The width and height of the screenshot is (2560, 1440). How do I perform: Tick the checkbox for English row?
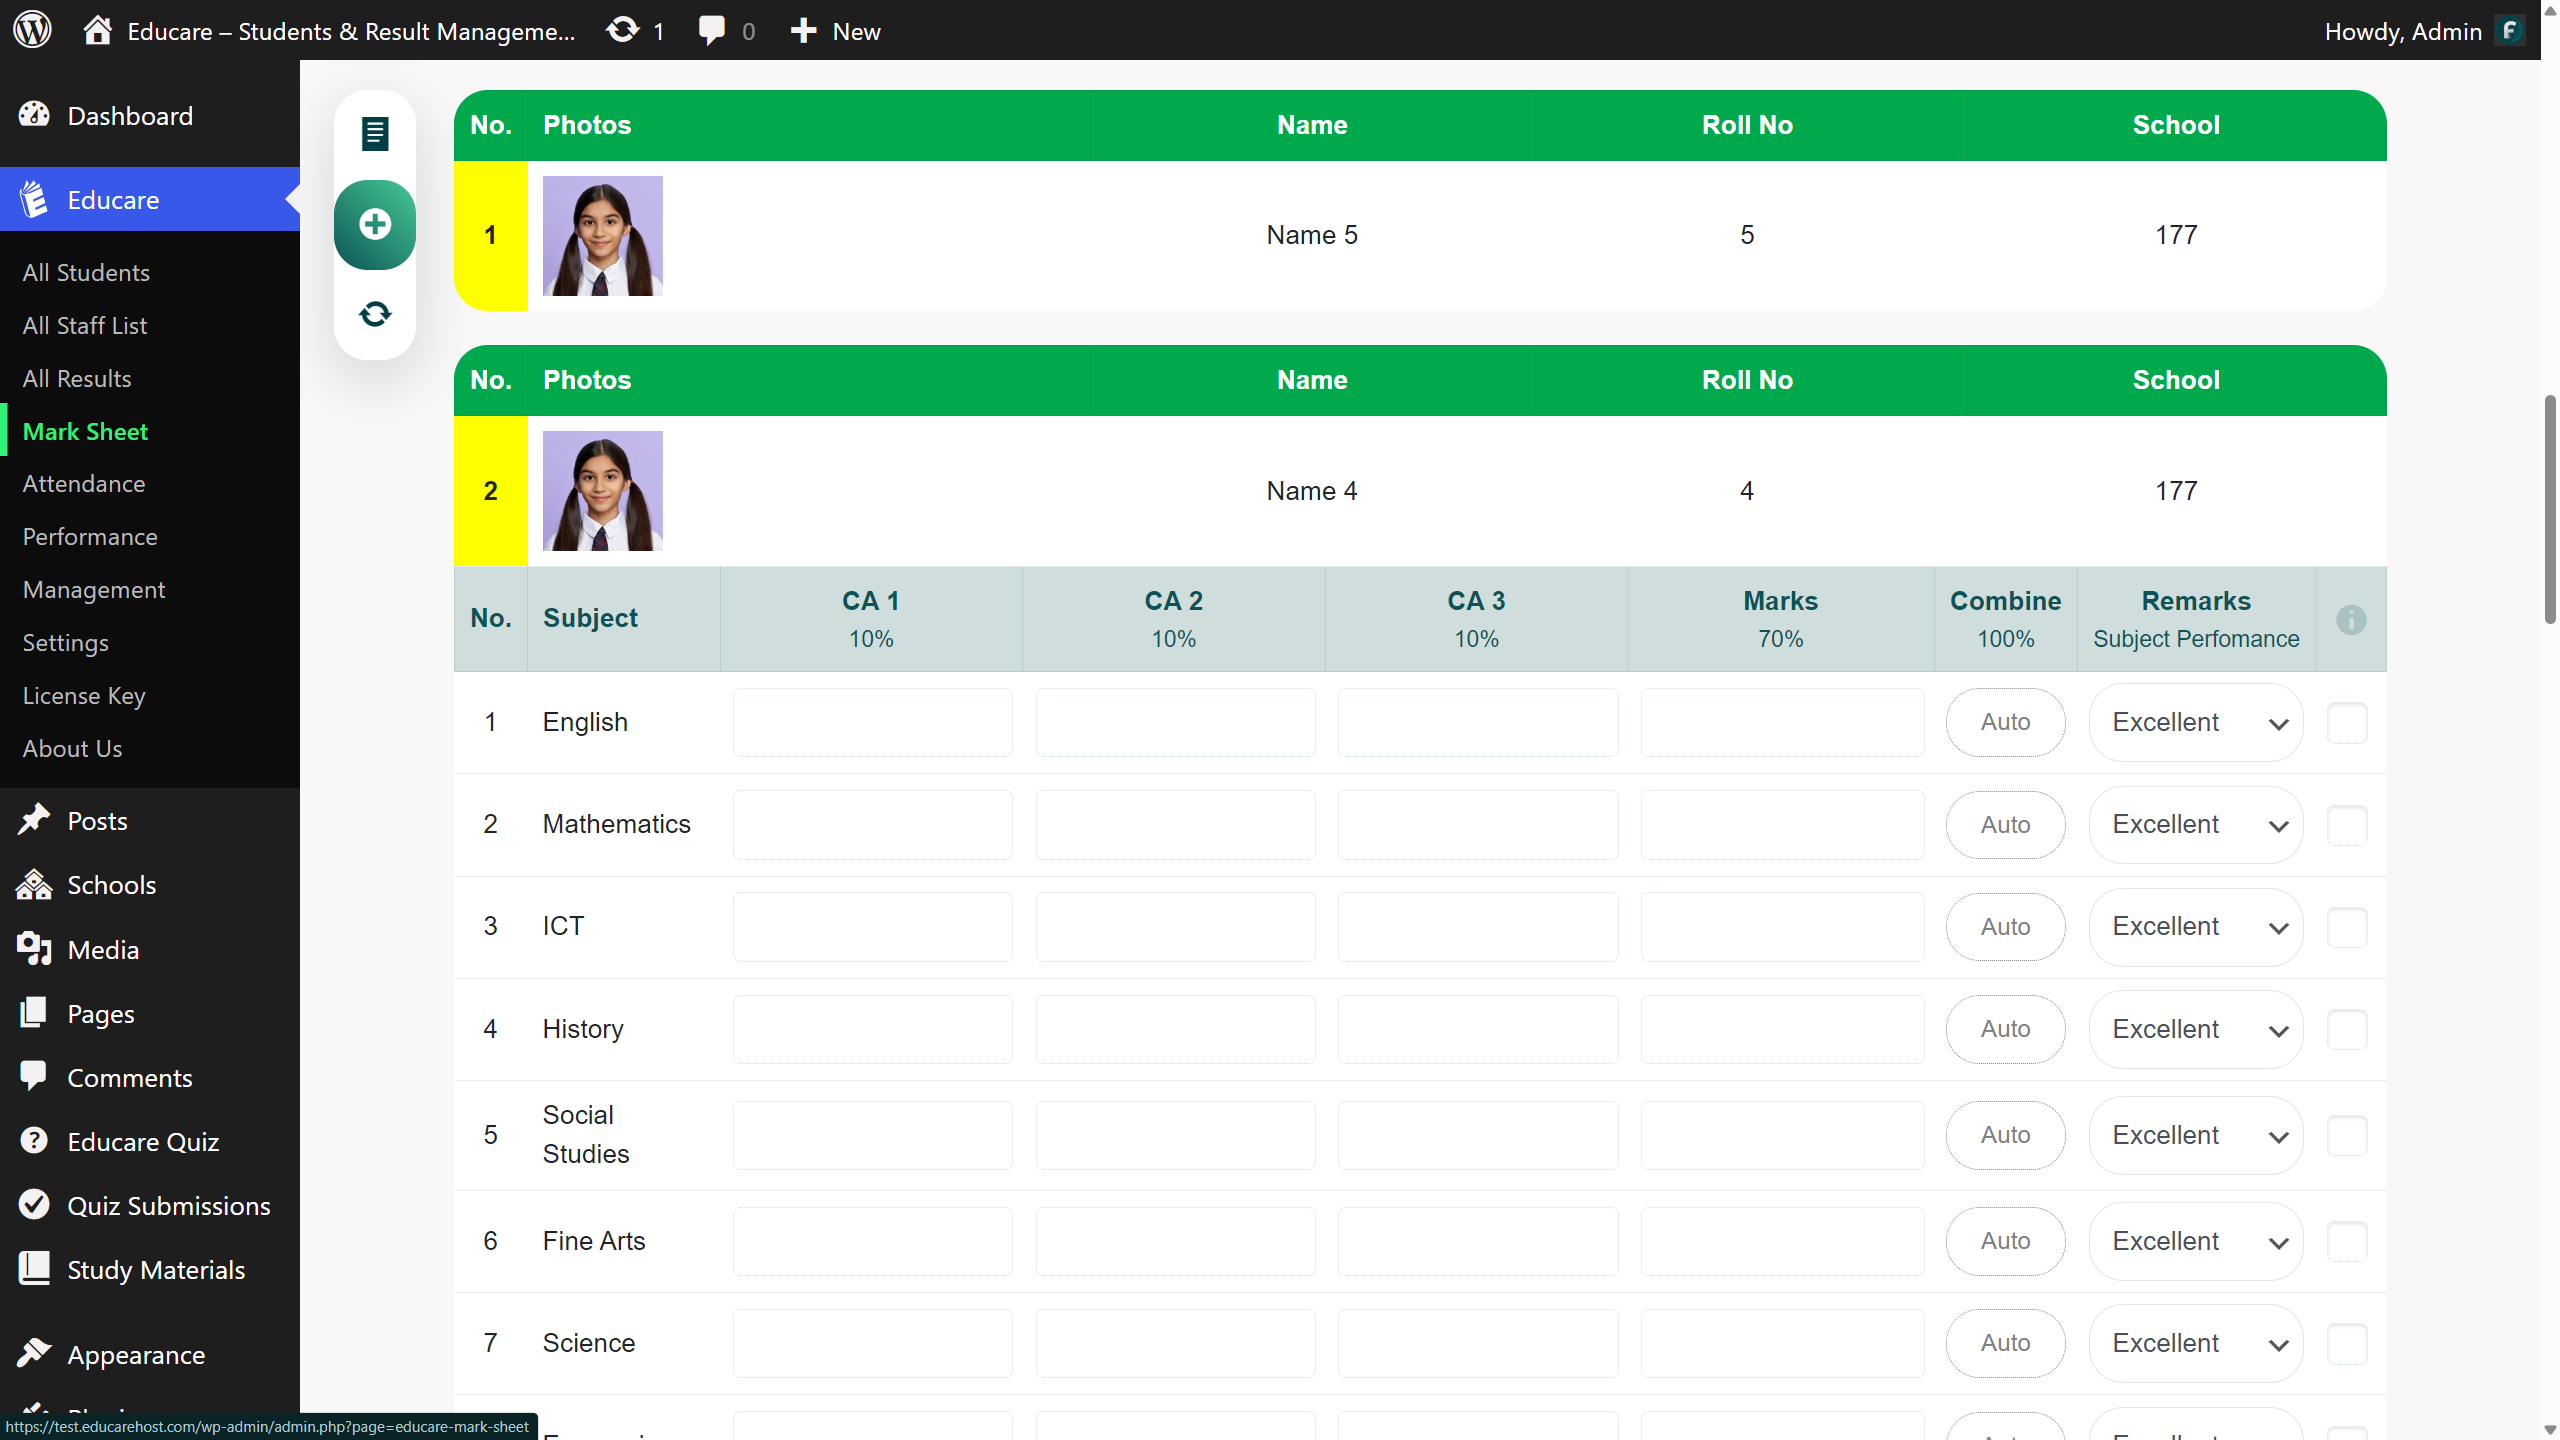tap(2347, 723)
